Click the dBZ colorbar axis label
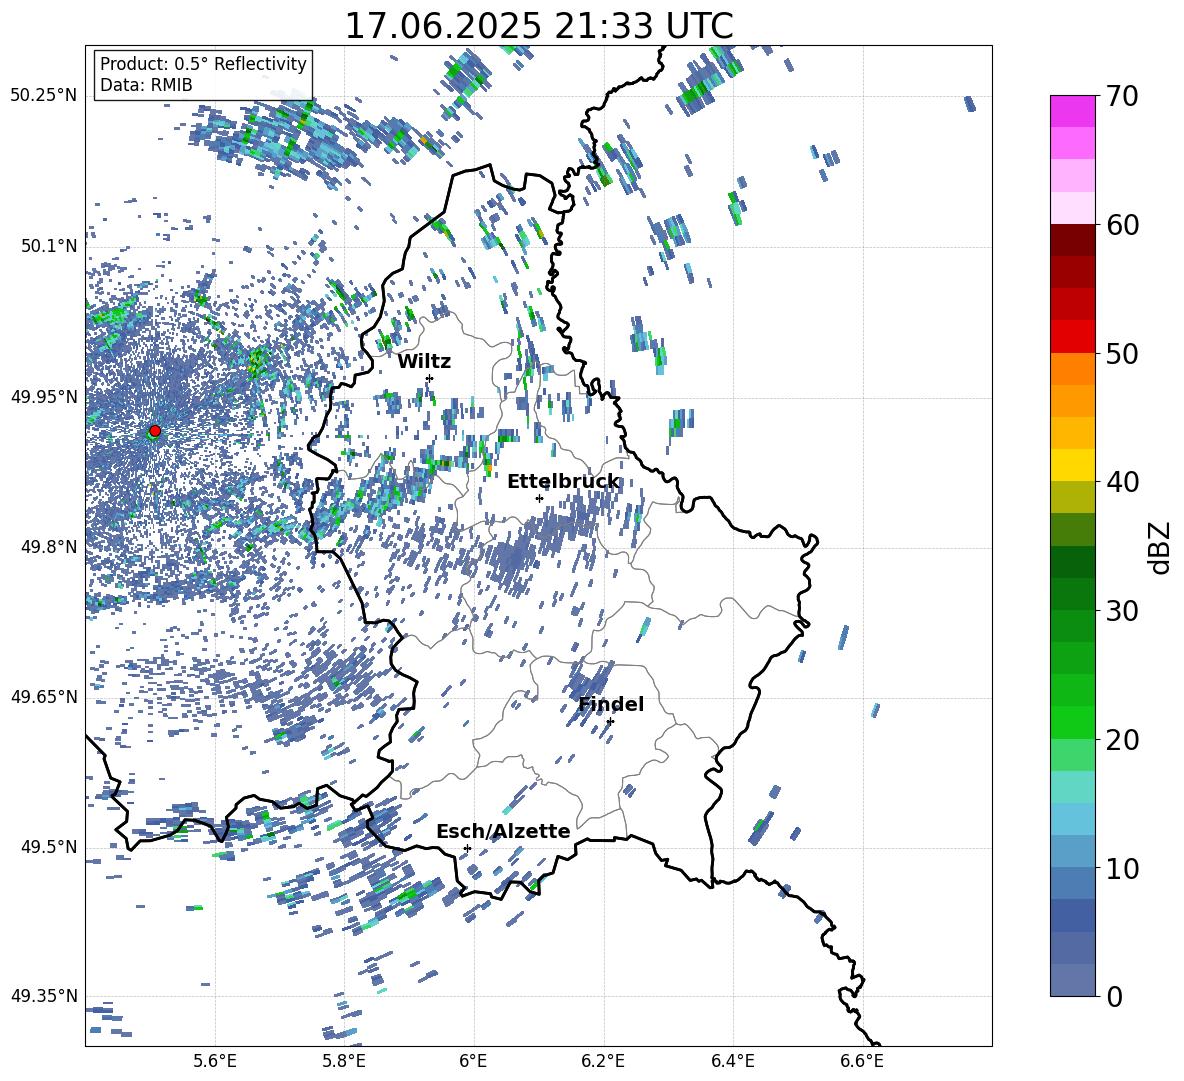 click(1161, 547)
